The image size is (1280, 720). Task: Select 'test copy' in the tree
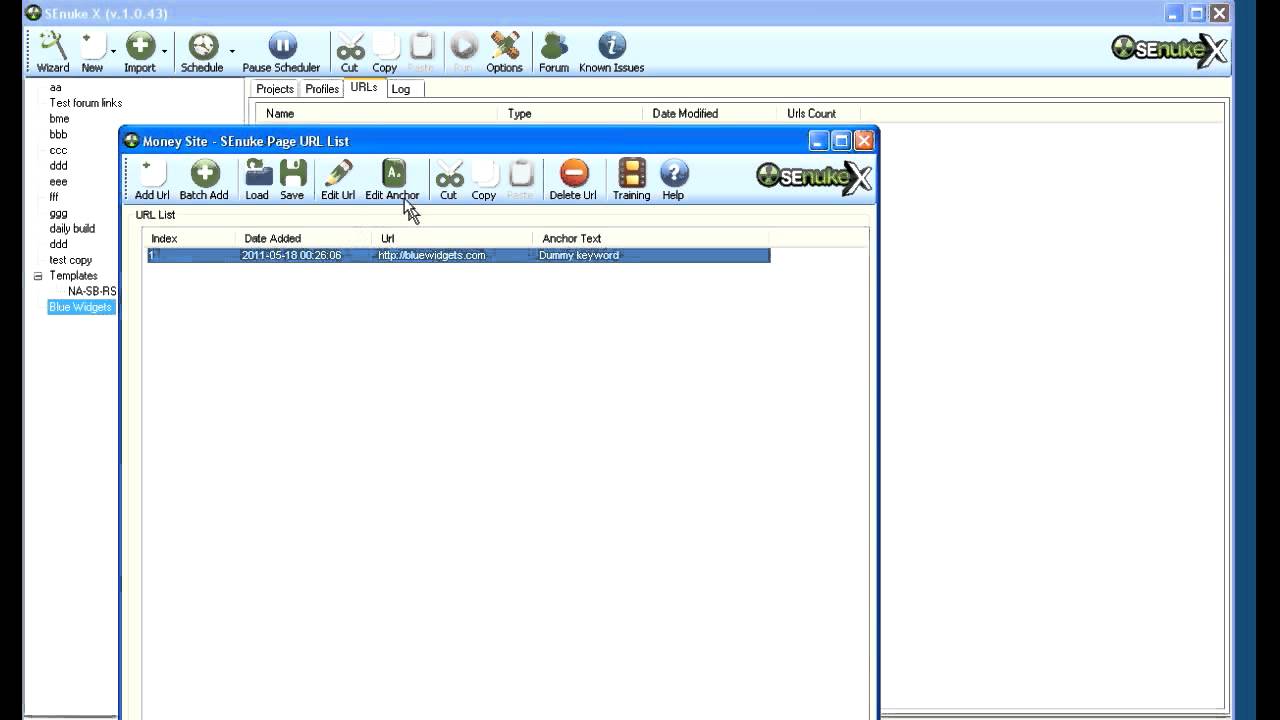pyautogui.click(x=70, y=260)
